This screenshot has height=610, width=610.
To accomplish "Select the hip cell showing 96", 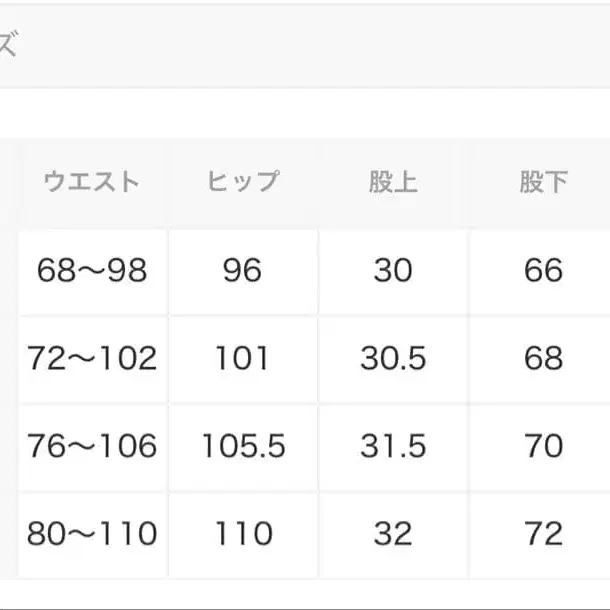I will tap(243, 271).
